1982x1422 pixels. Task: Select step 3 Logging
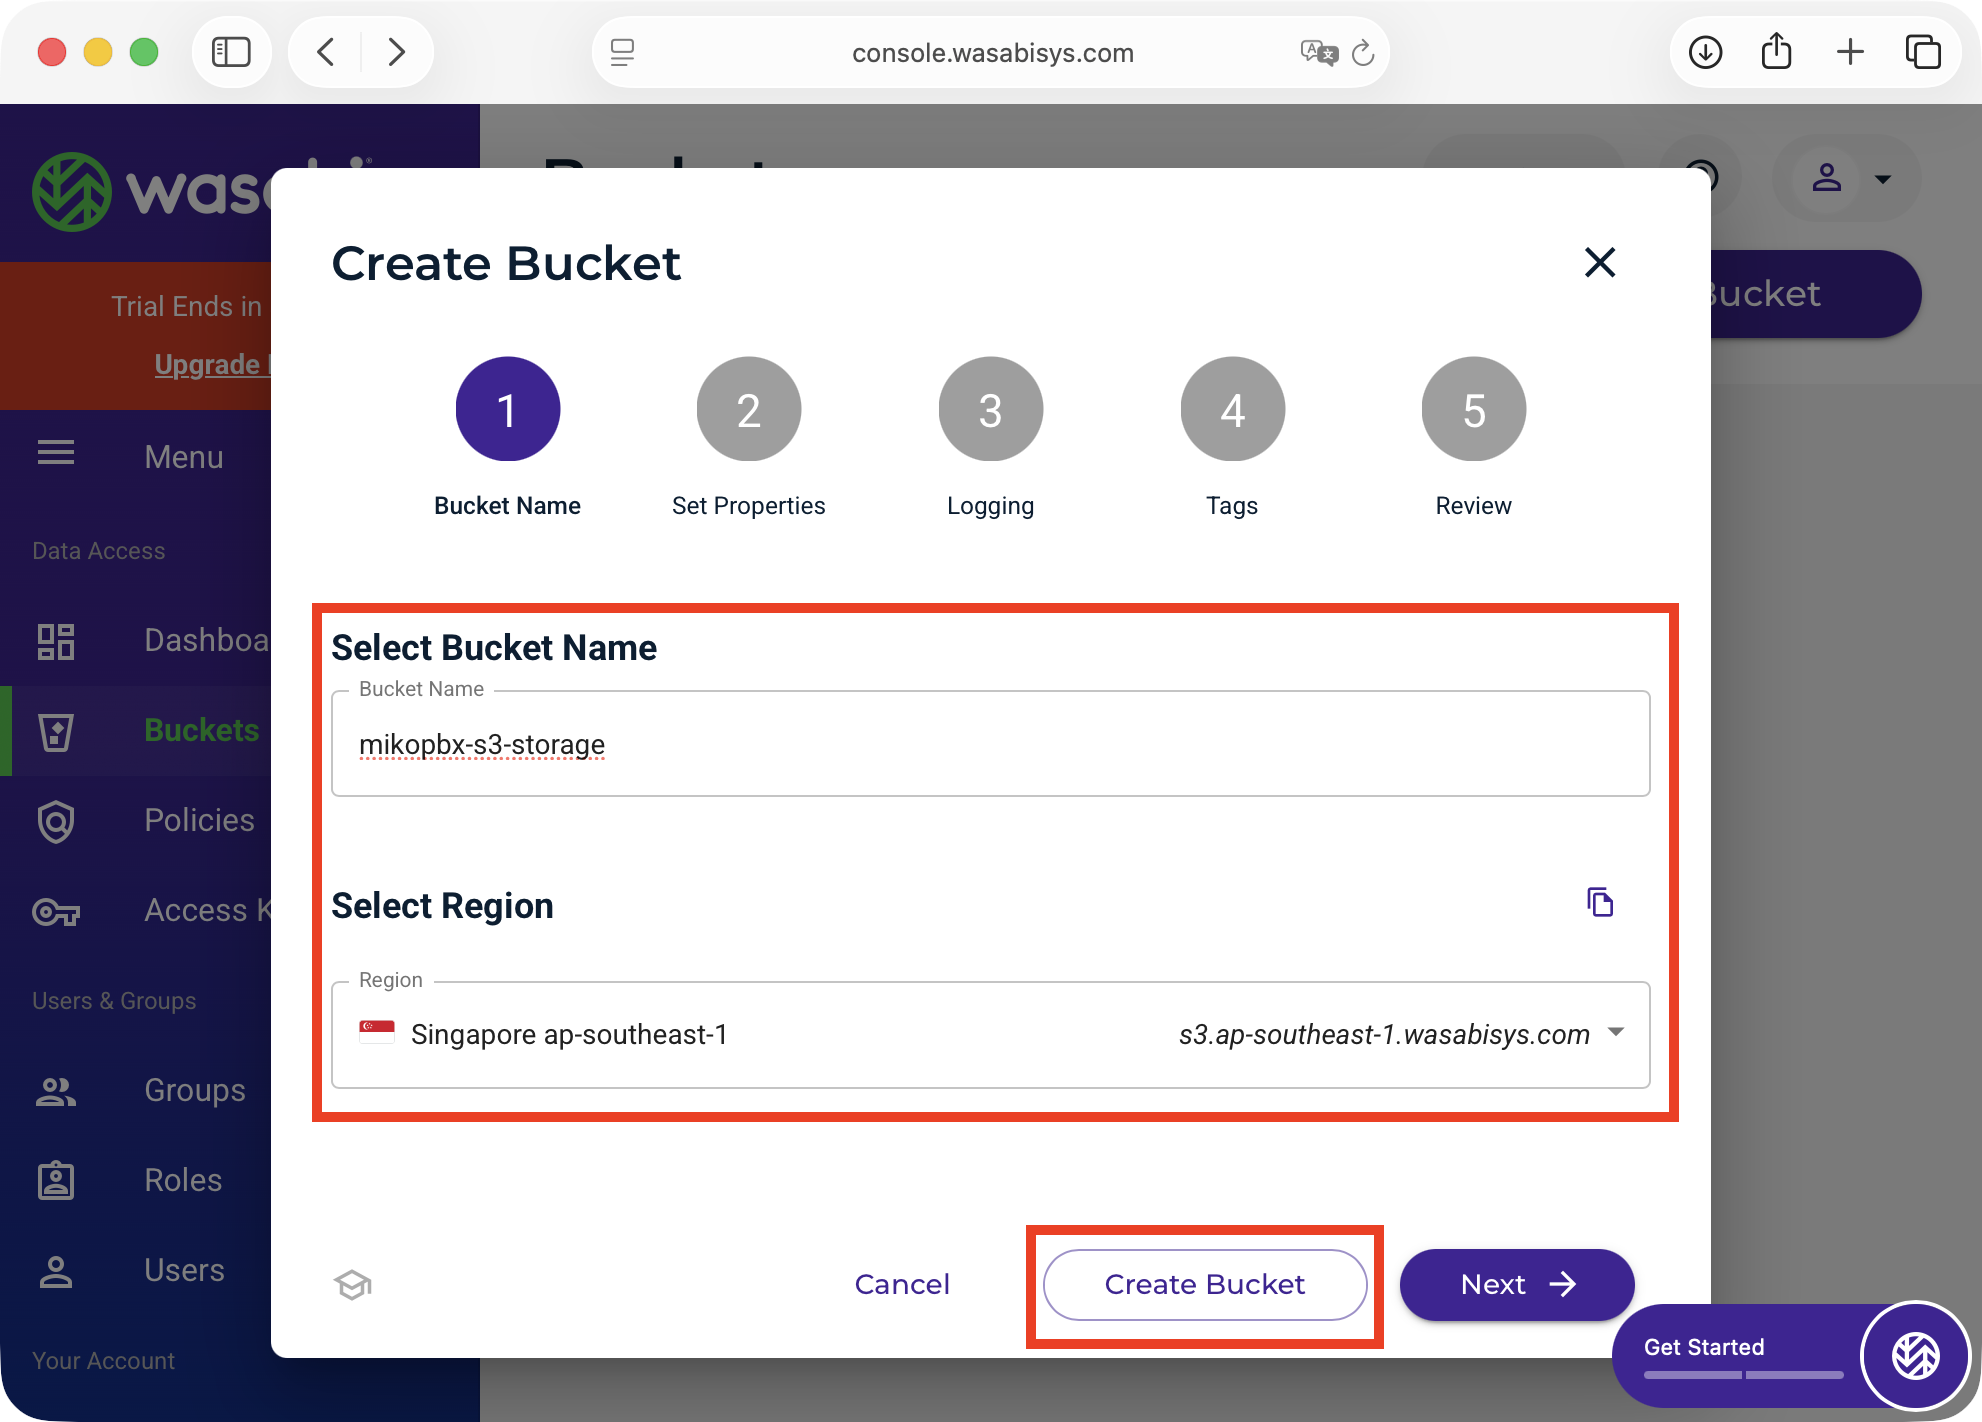(x=990, y=410)
